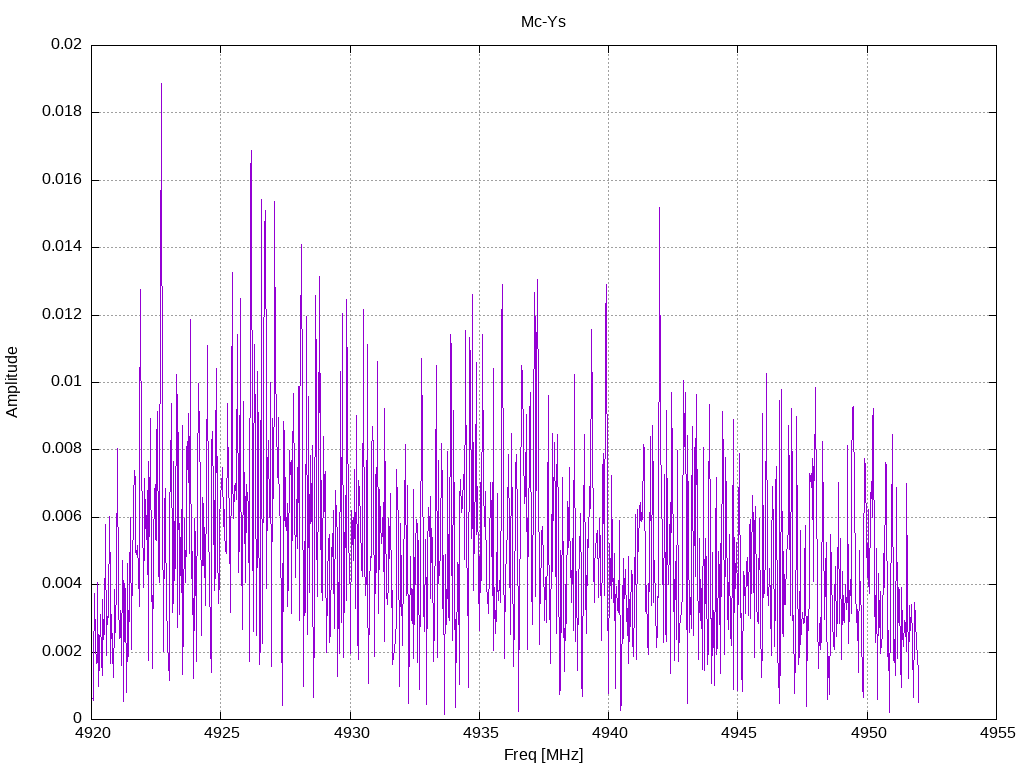Viewport: 1024px width, 768px height.
Task: Click the x-axis tick label 4930
Action: (x=351, y=733)
